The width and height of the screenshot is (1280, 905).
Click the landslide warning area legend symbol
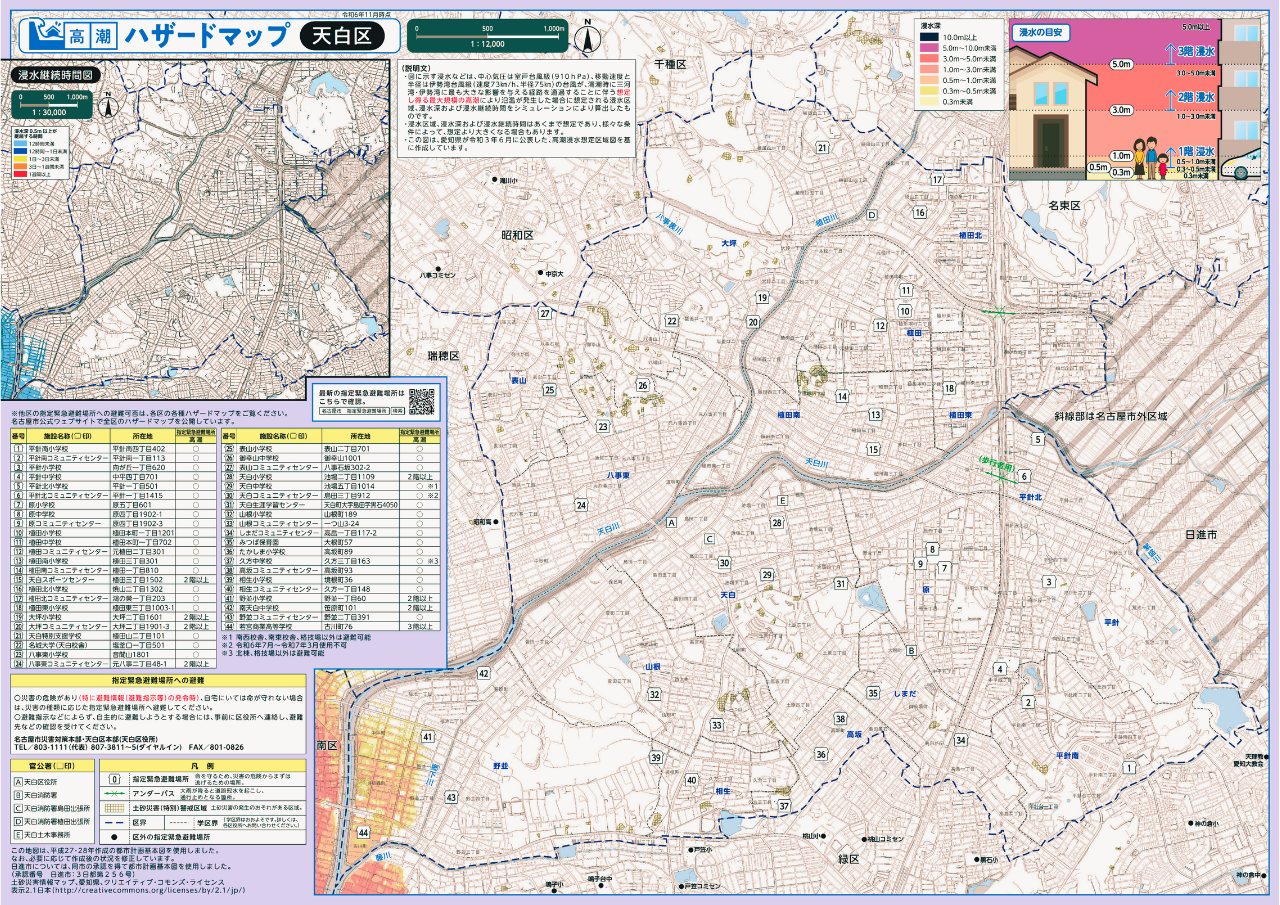(x=114, y=807)
